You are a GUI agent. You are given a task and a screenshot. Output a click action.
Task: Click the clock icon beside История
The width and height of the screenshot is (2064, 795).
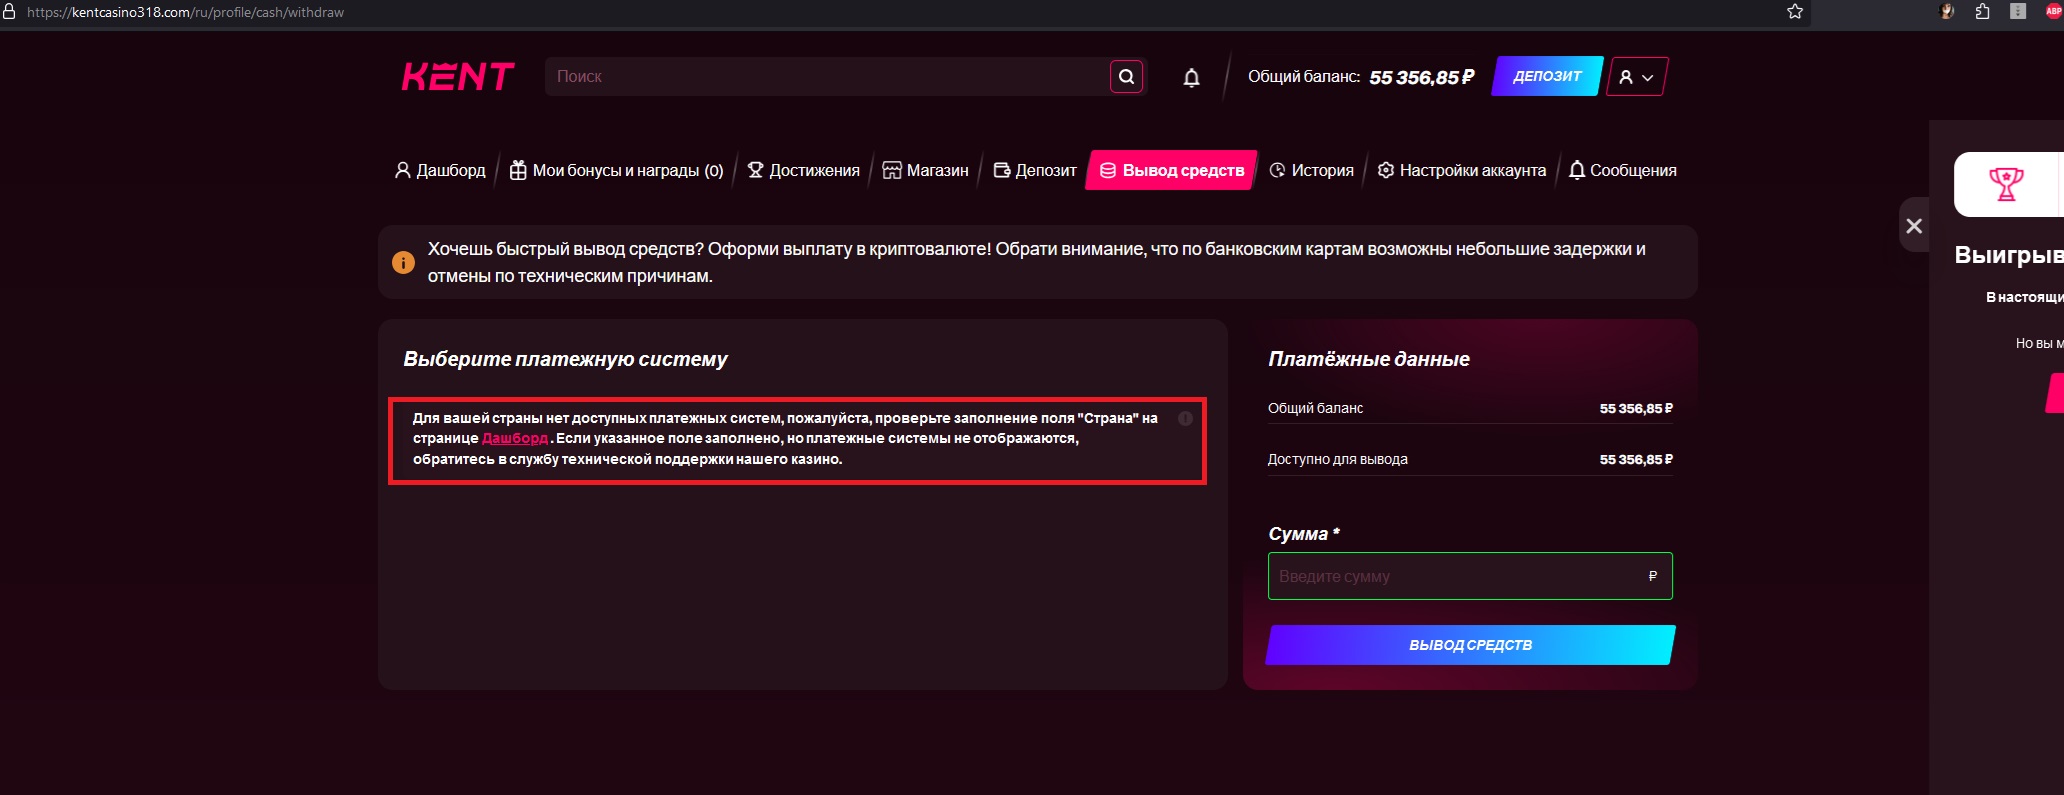(1277, 170)
